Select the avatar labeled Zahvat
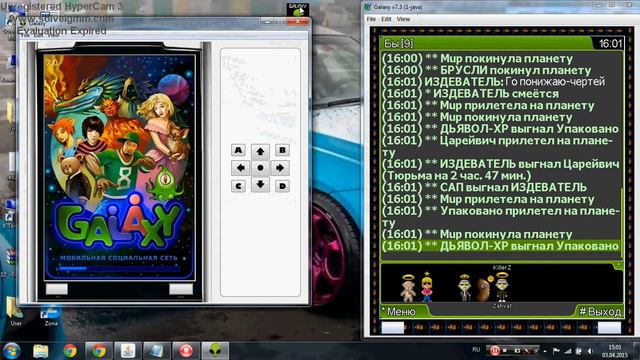Screen dimensions: 640x360 [502, 287]
